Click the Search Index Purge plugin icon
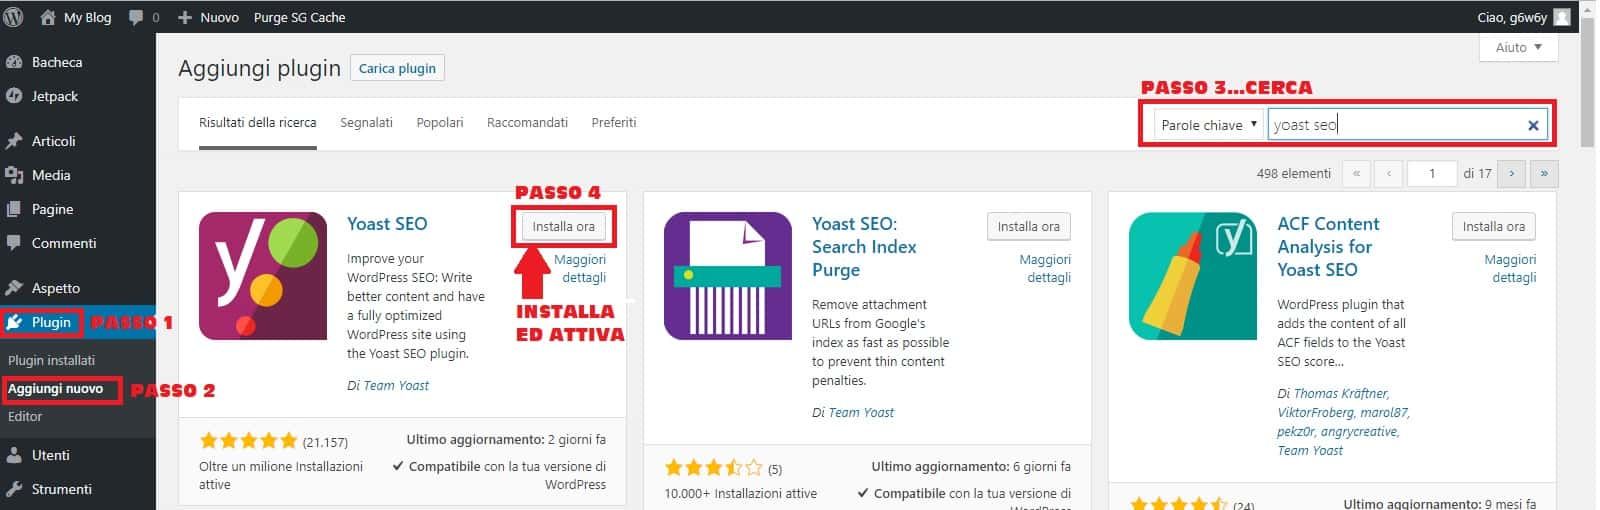1600x510 pixels. click(728, 276)
